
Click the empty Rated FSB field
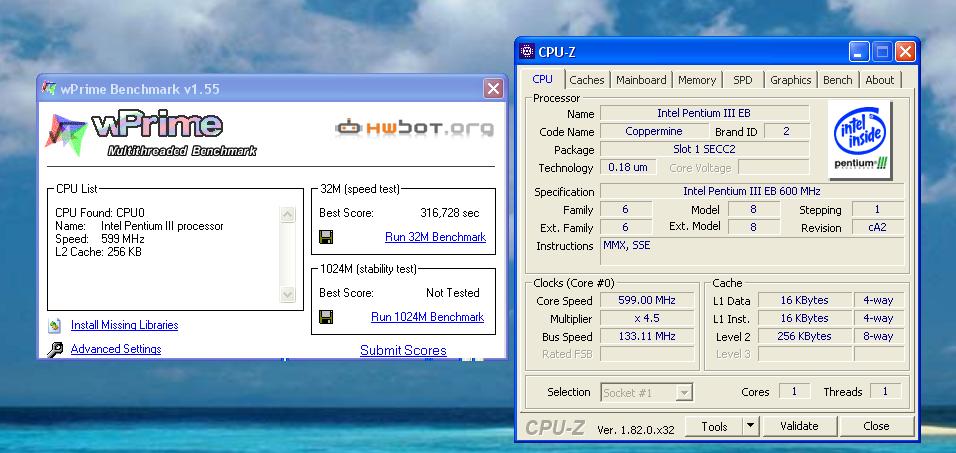tap(647, 354)
